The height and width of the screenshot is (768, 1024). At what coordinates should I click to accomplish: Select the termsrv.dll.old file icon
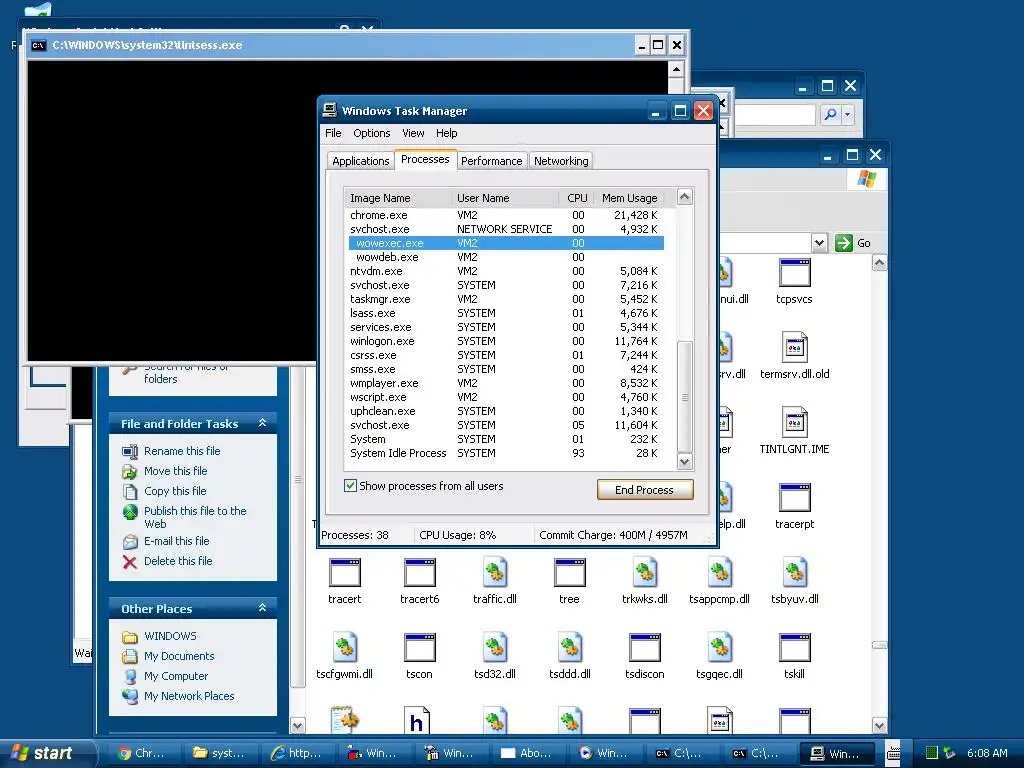pos(794,347)
